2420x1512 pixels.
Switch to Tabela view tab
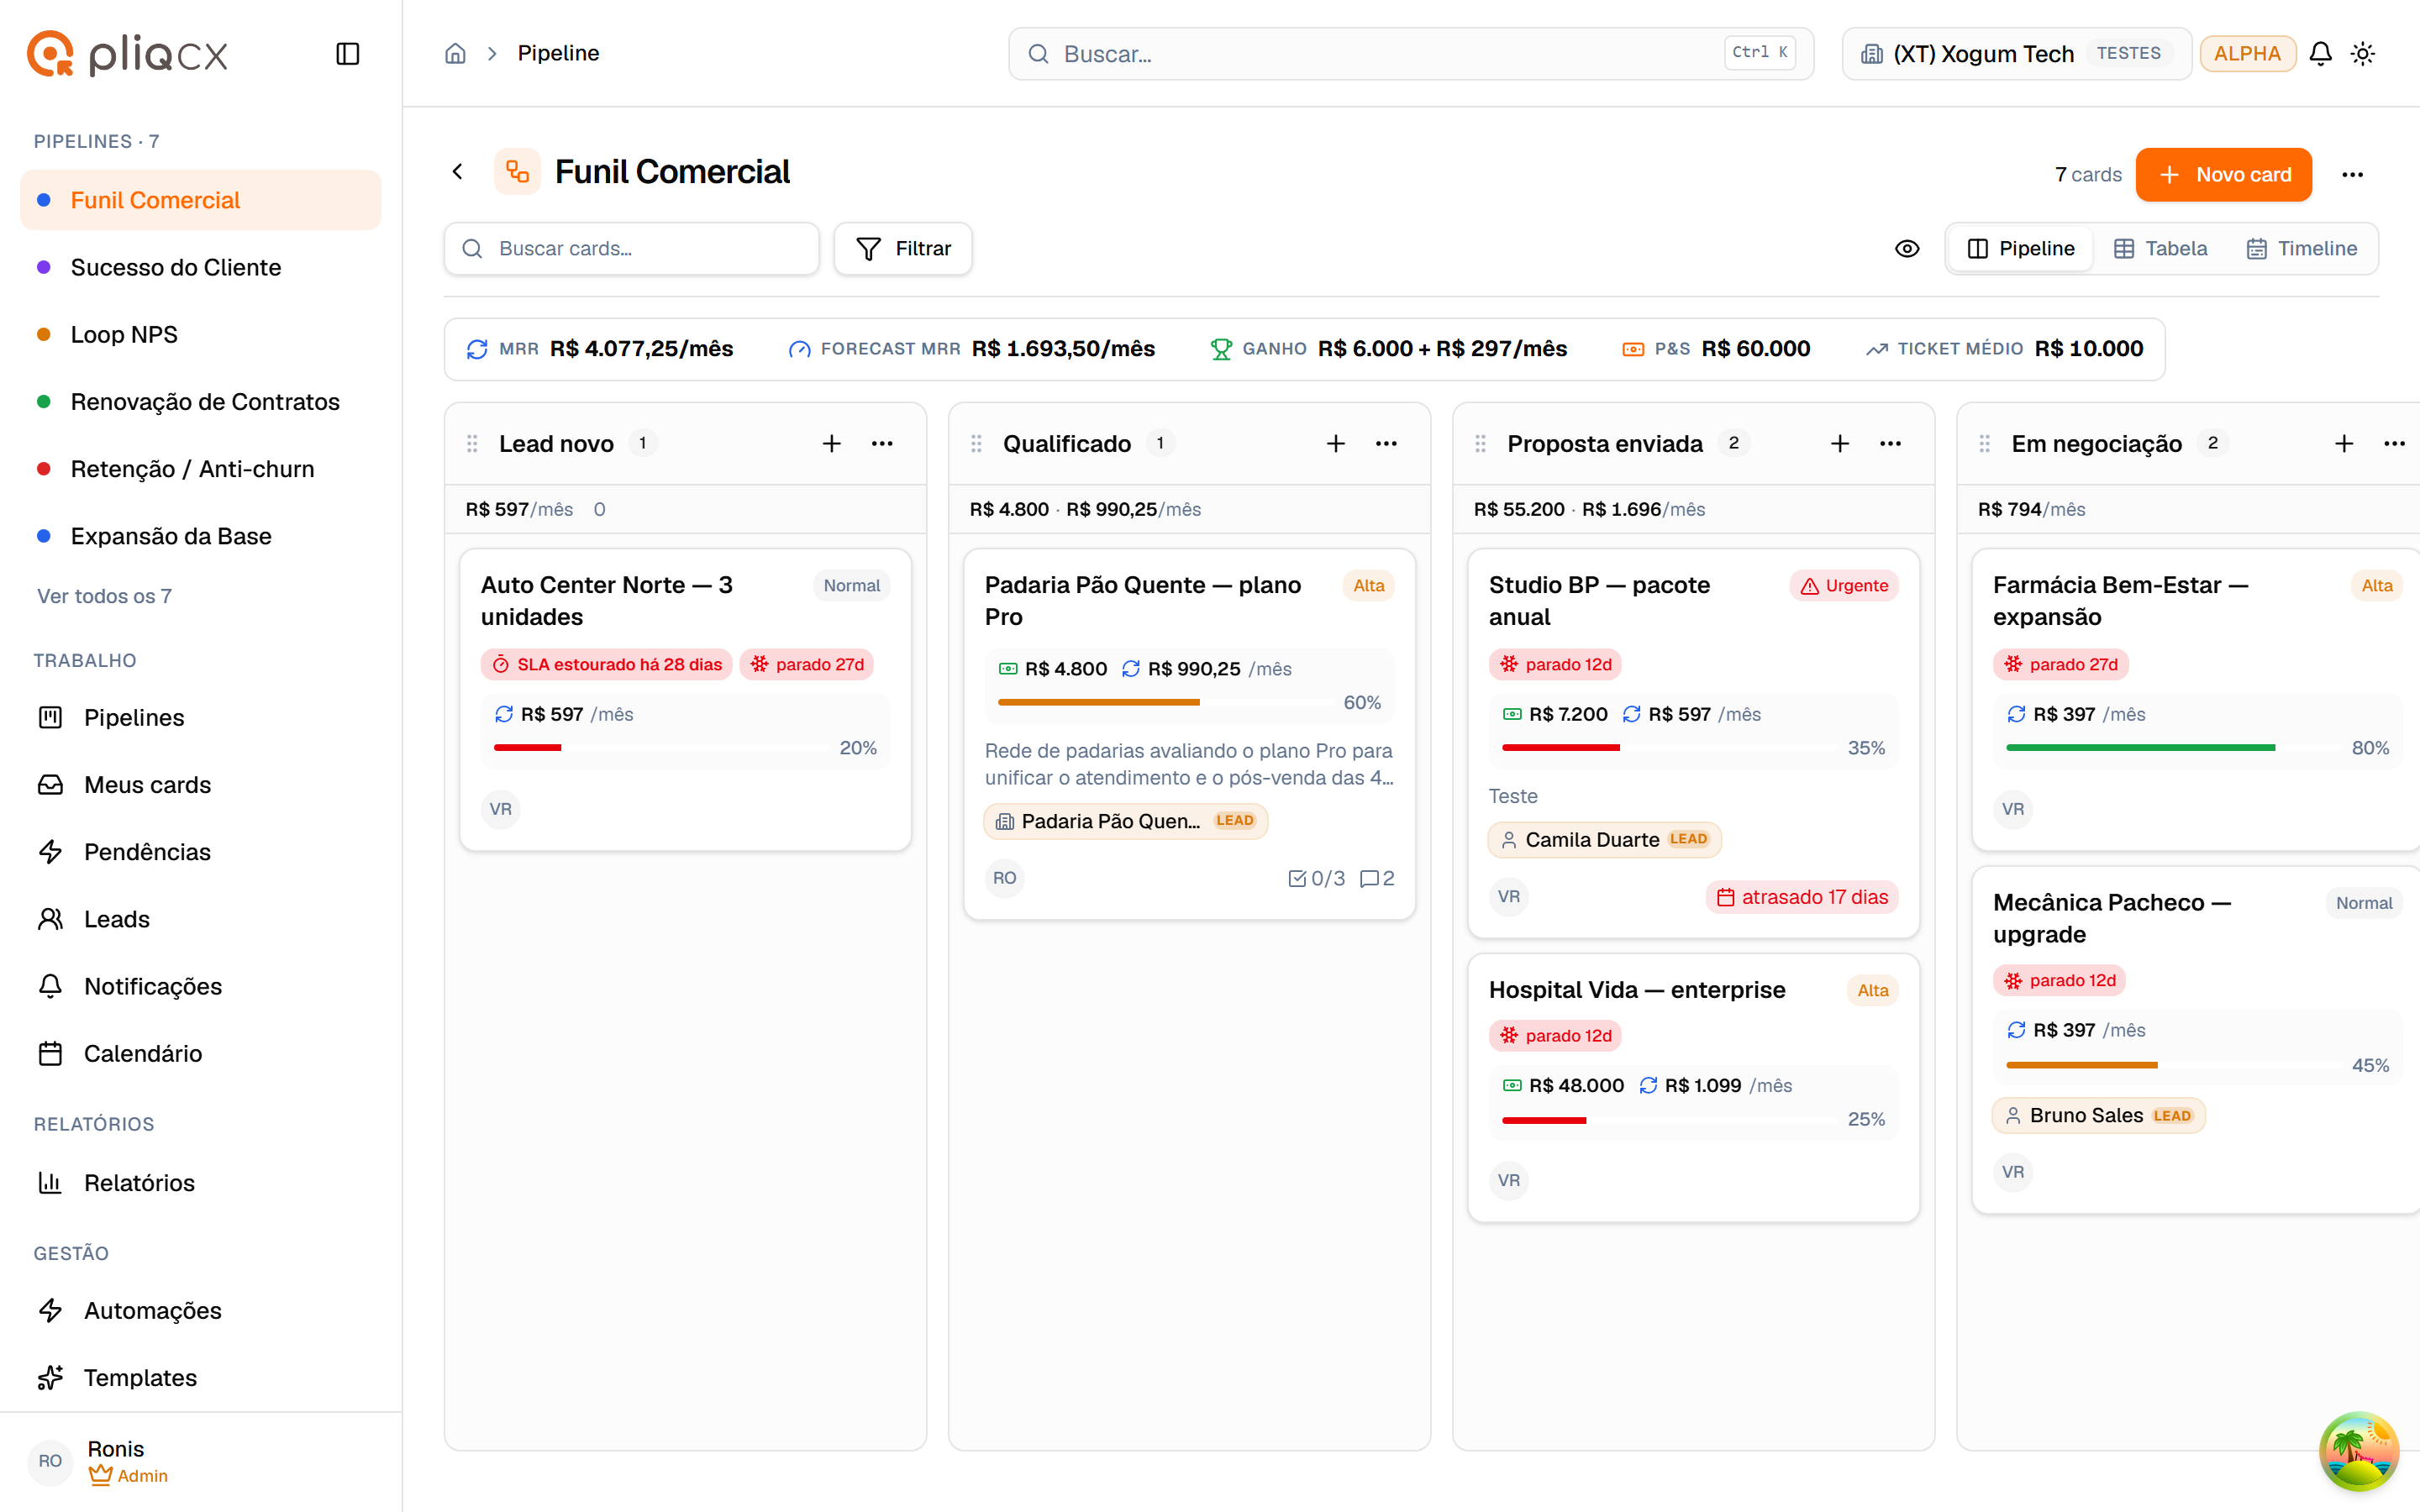click(x=2160, y=248)
